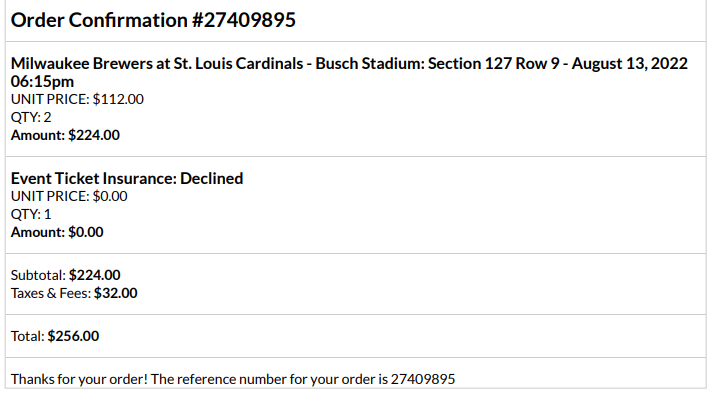Click the insurance Amount: $0.00 line
712x418 pixels.
coord(57,232)
